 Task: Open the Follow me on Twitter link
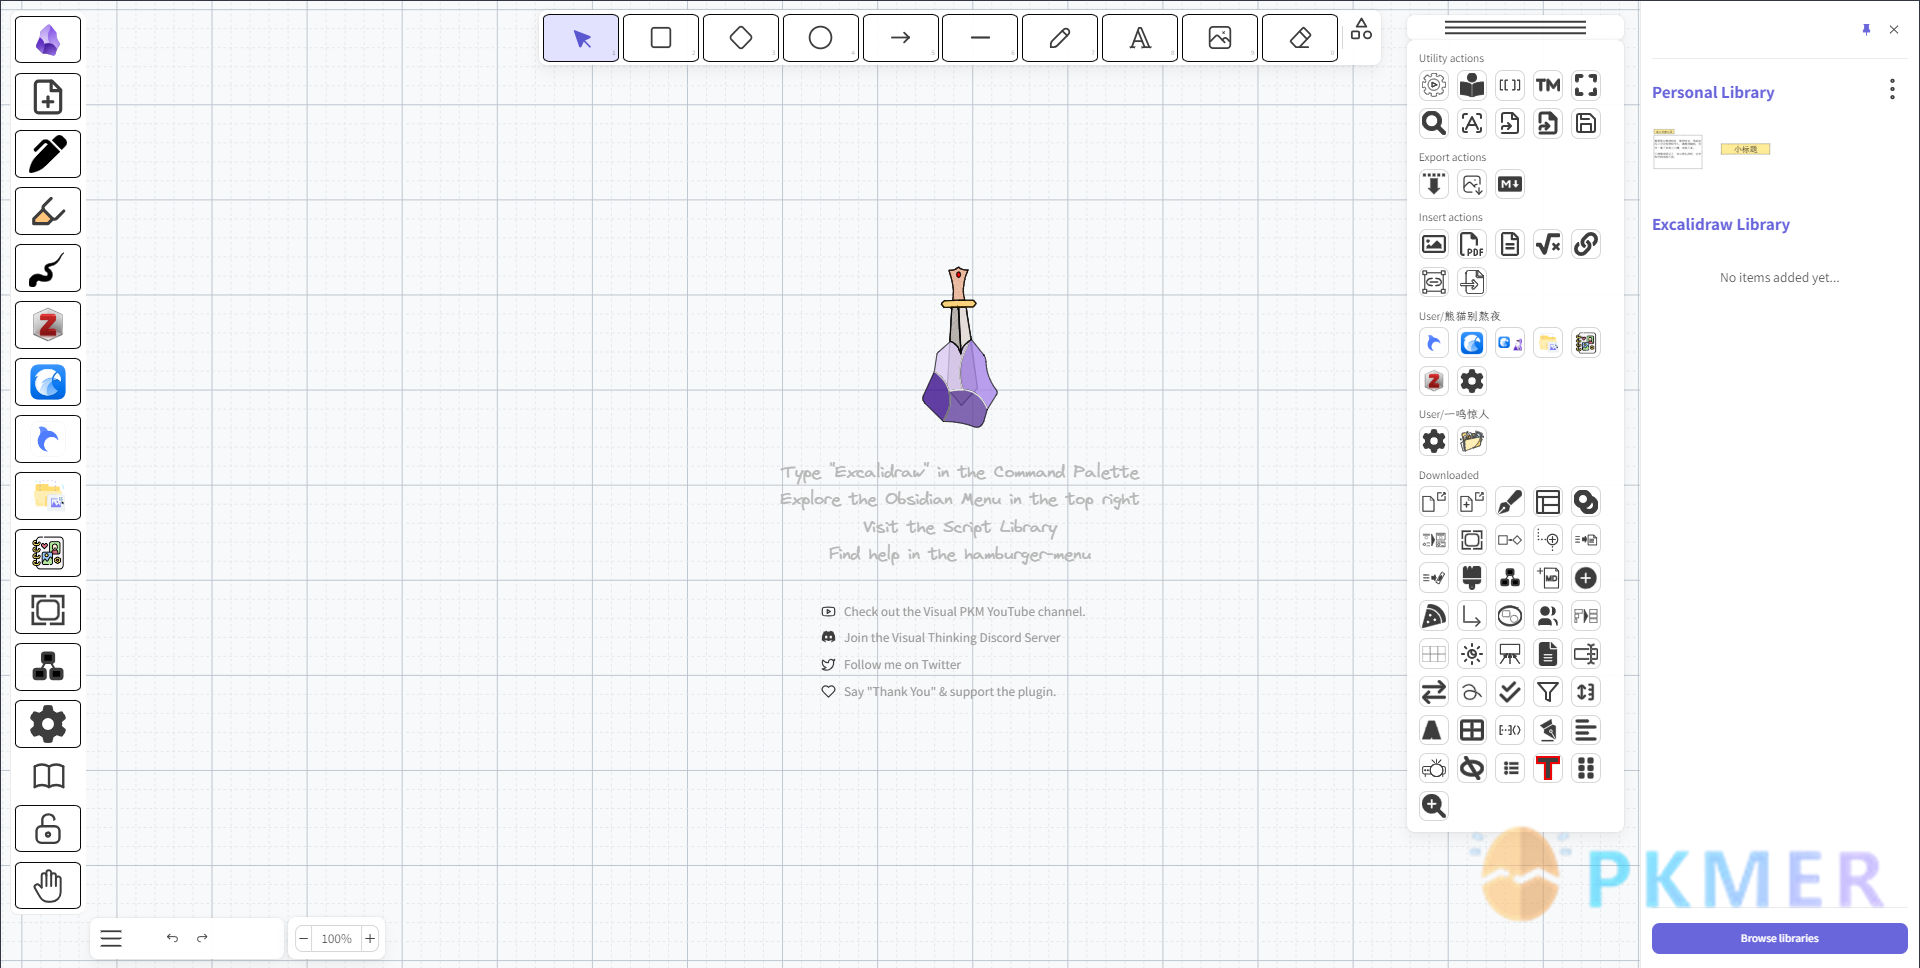[901, 665]
